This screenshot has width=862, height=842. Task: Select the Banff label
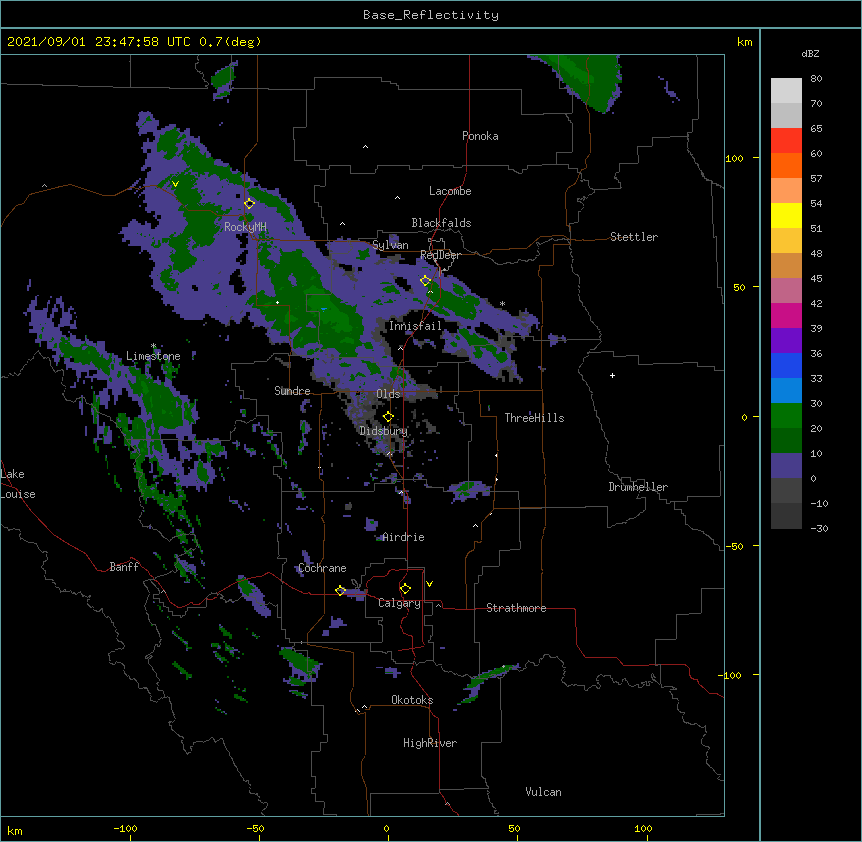[x=124, y=567]
